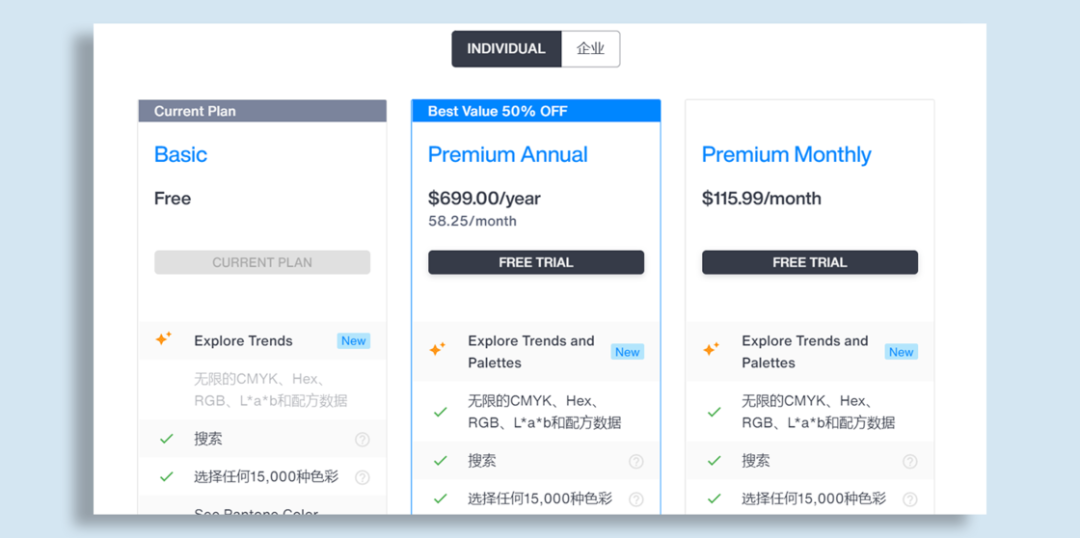Start FREE TRIAL for Premium Monthly
This screenshot has height=538, width=1080.
point(810,262)
